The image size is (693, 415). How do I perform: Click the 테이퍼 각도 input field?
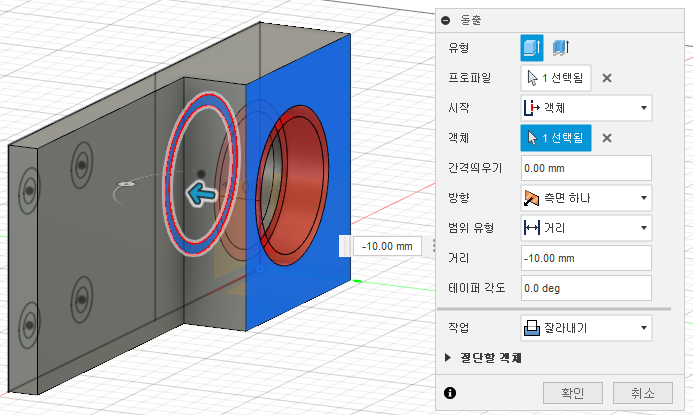coord(586,288)
